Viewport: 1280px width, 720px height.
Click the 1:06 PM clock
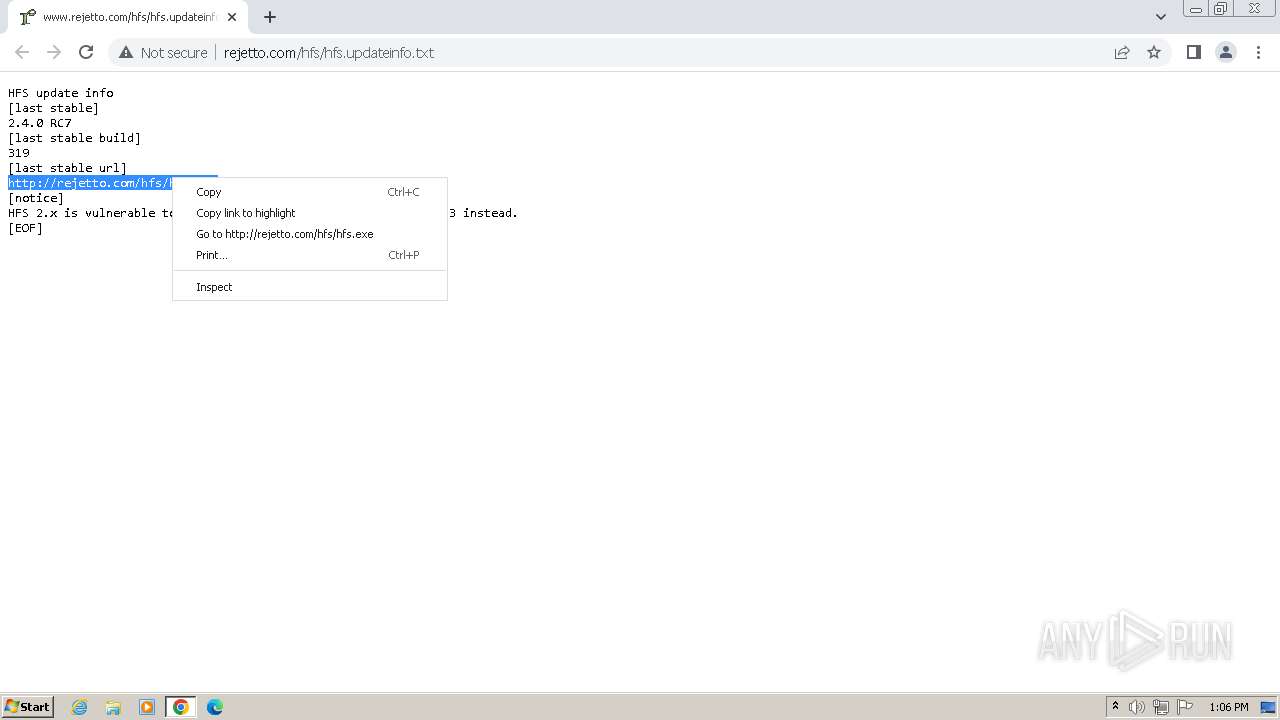click(1229, 707)
